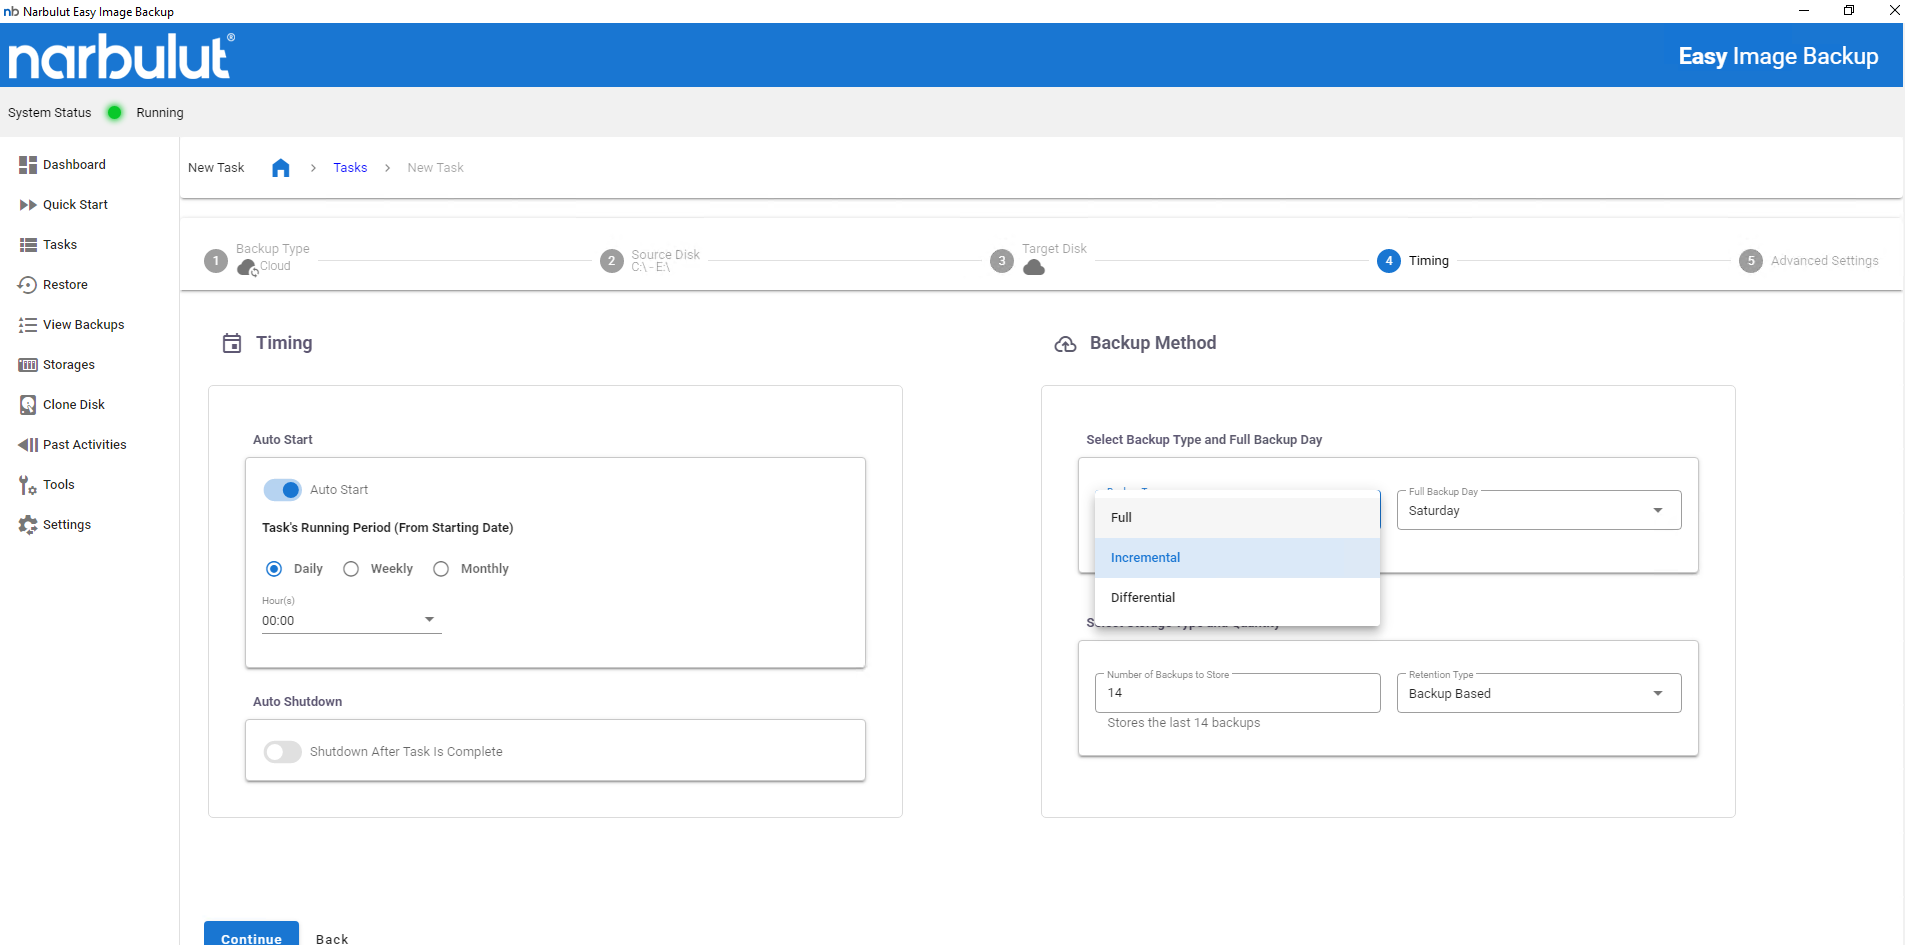
Task: Select Differential from backup type list
Action: [1143, 598]
